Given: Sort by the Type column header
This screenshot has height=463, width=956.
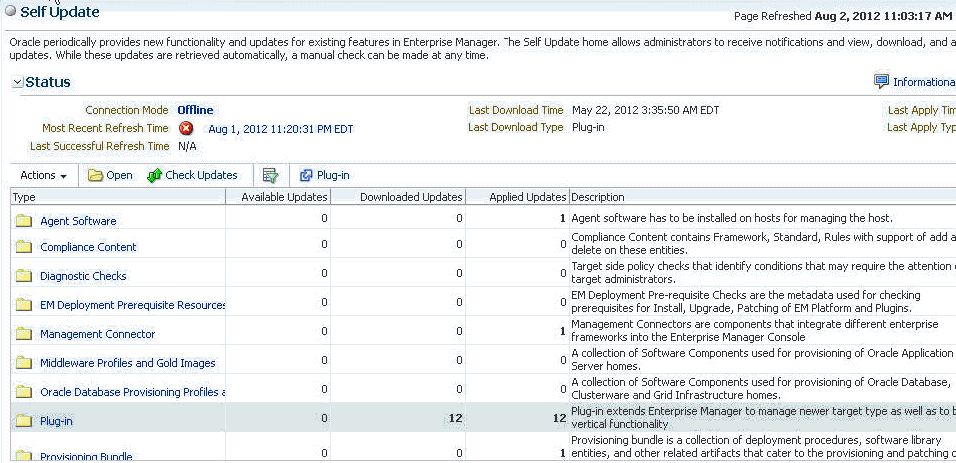Looking at the screenshot, I should click(118, 197).
